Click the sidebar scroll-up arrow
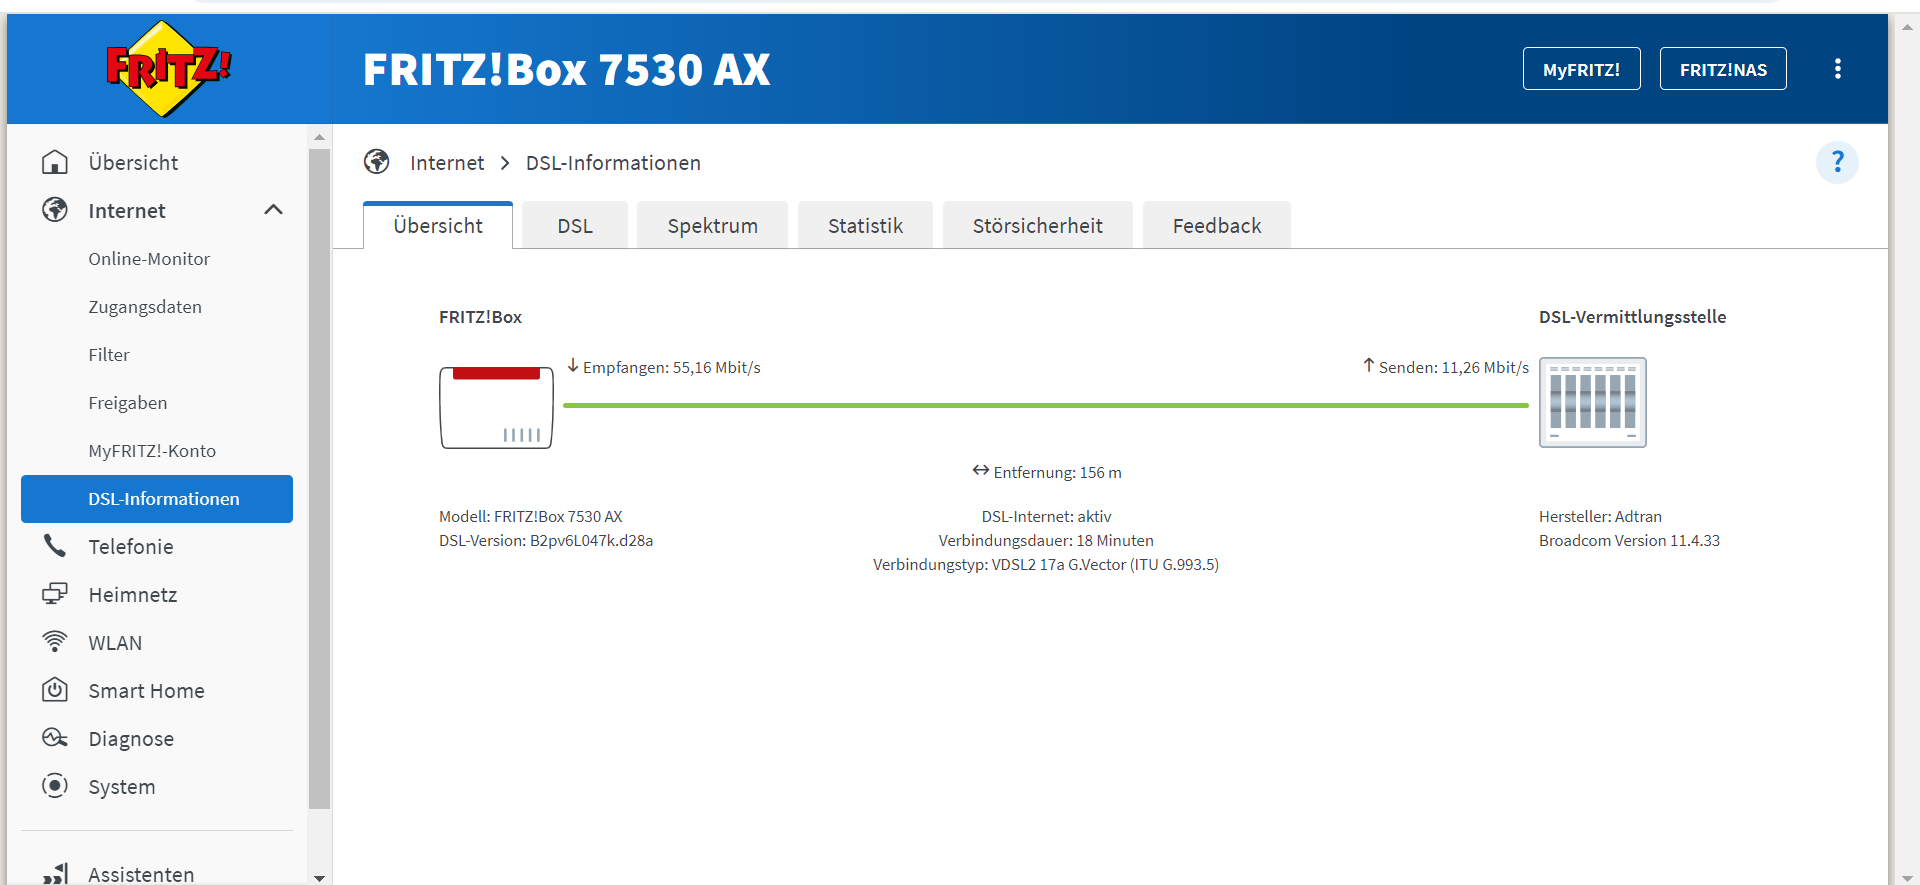This screenshot has height=885, width=1920. tap(319, 137)
